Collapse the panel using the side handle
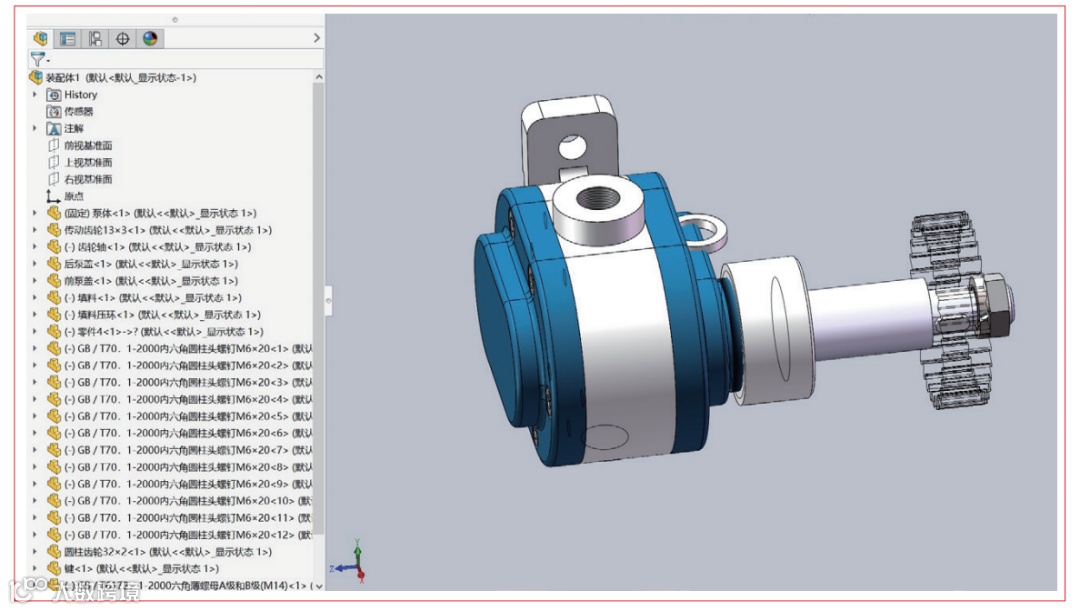Image resolution: width=1080 pixels, height=611 pixels. coord(329,301)
